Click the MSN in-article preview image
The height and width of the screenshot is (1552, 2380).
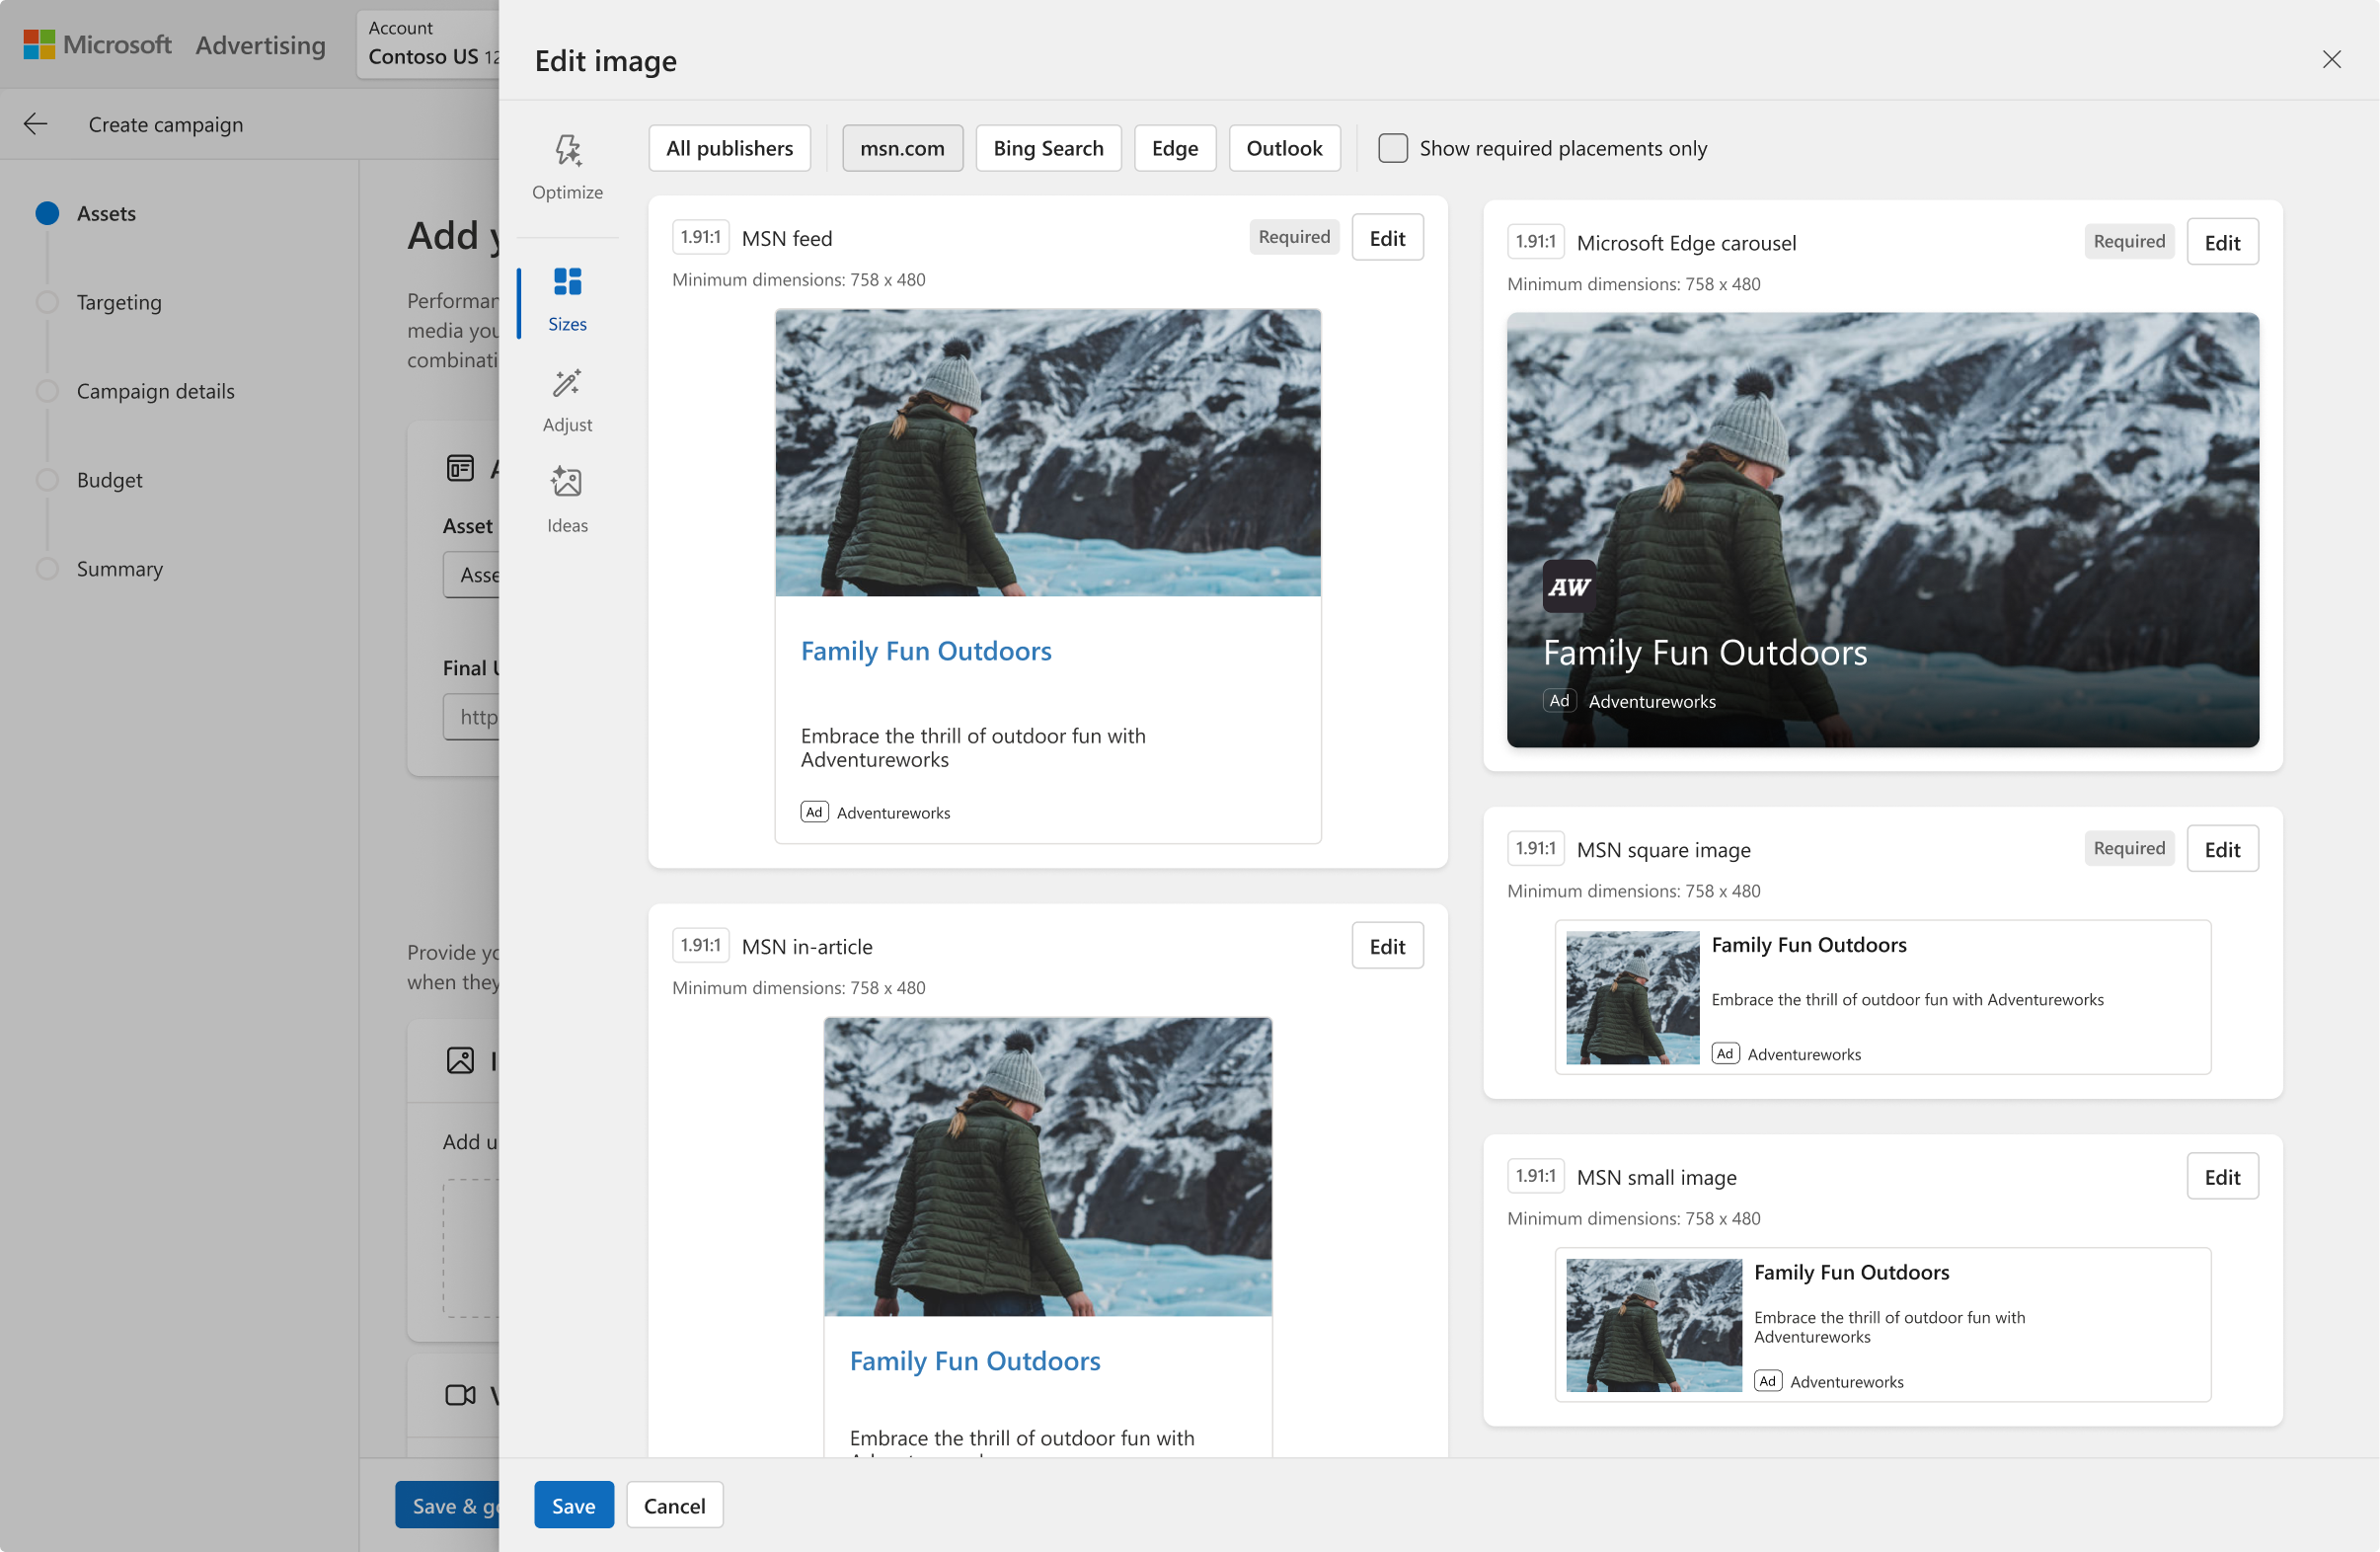click(1047, 1166)
